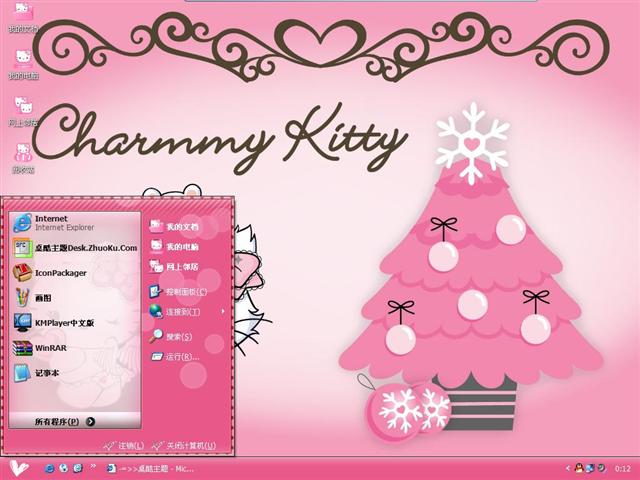Click Turn Off Computer (关闭计算机) button

click(183, 446)
